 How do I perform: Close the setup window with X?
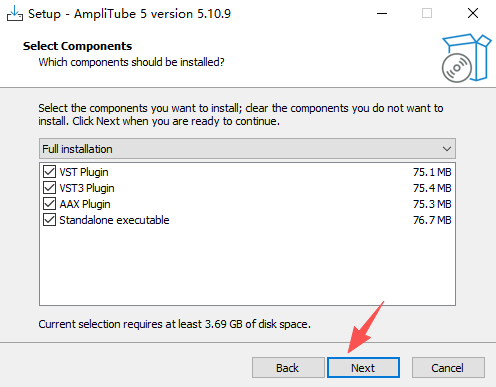pyautogui.click(x=473, y=14)
